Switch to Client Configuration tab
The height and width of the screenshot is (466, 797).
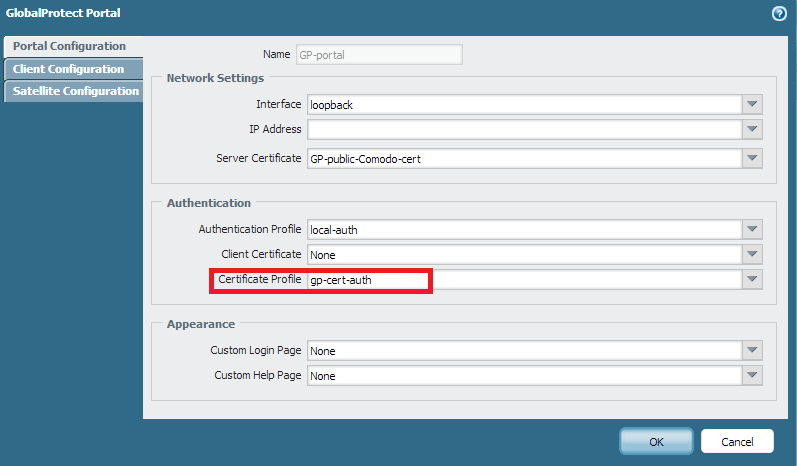pyautogui.click(x=73, y=69)
